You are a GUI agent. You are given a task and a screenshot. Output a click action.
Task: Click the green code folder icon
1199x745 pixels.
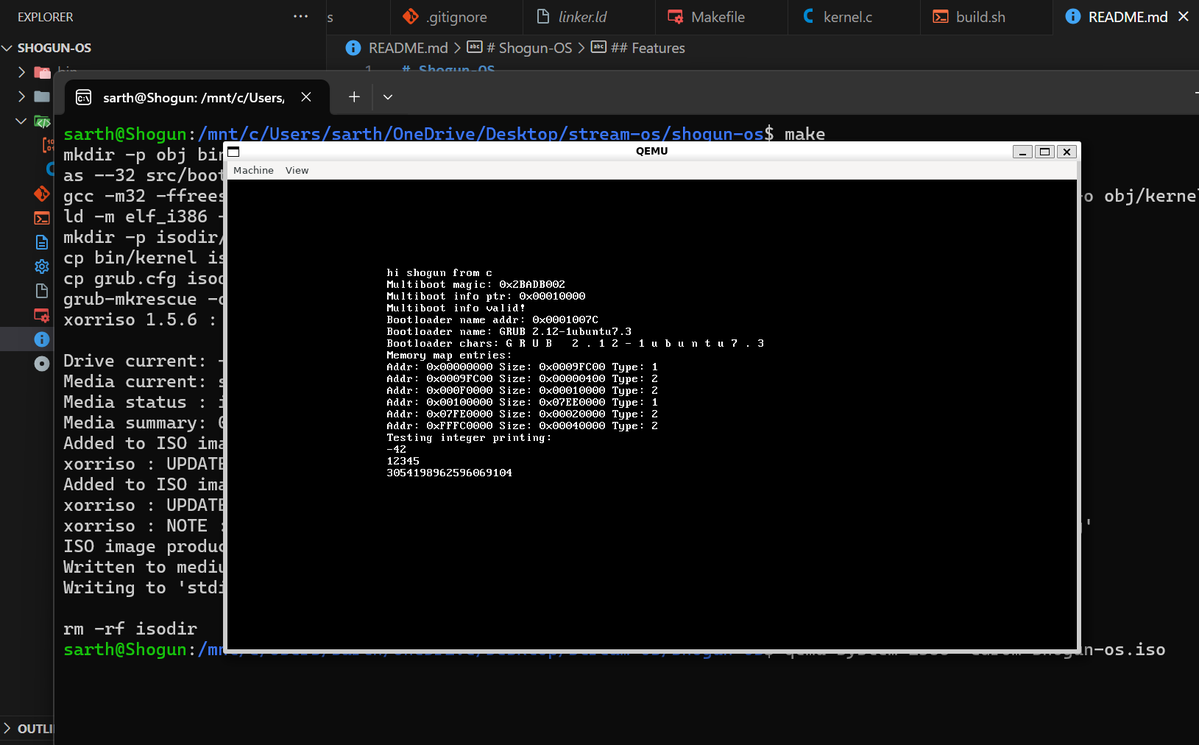click(x=43, y=122)
